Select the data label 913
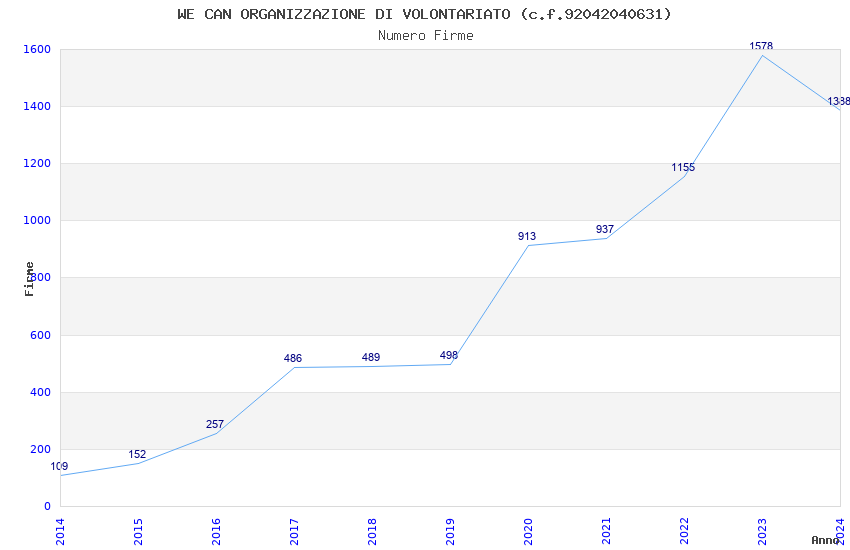 [527, 236]
